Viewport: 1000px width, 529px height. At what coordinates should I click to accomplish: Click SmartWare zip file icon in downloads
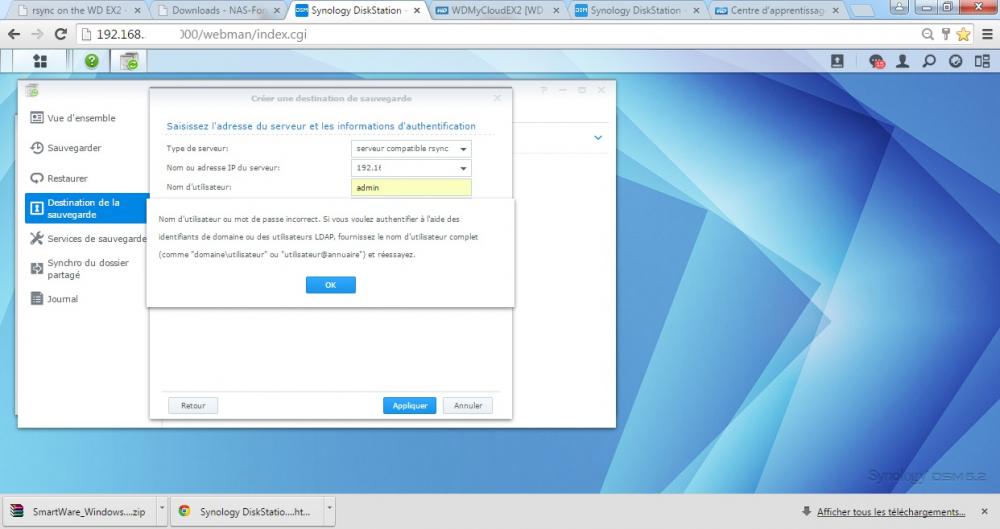[x=17, y=511]
